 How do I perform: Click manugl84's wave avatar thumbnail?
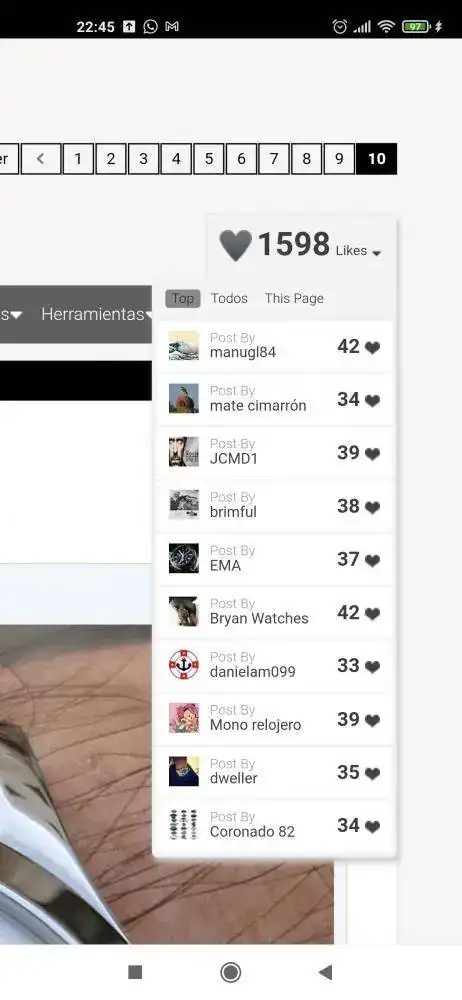click(x=184, y=346)
